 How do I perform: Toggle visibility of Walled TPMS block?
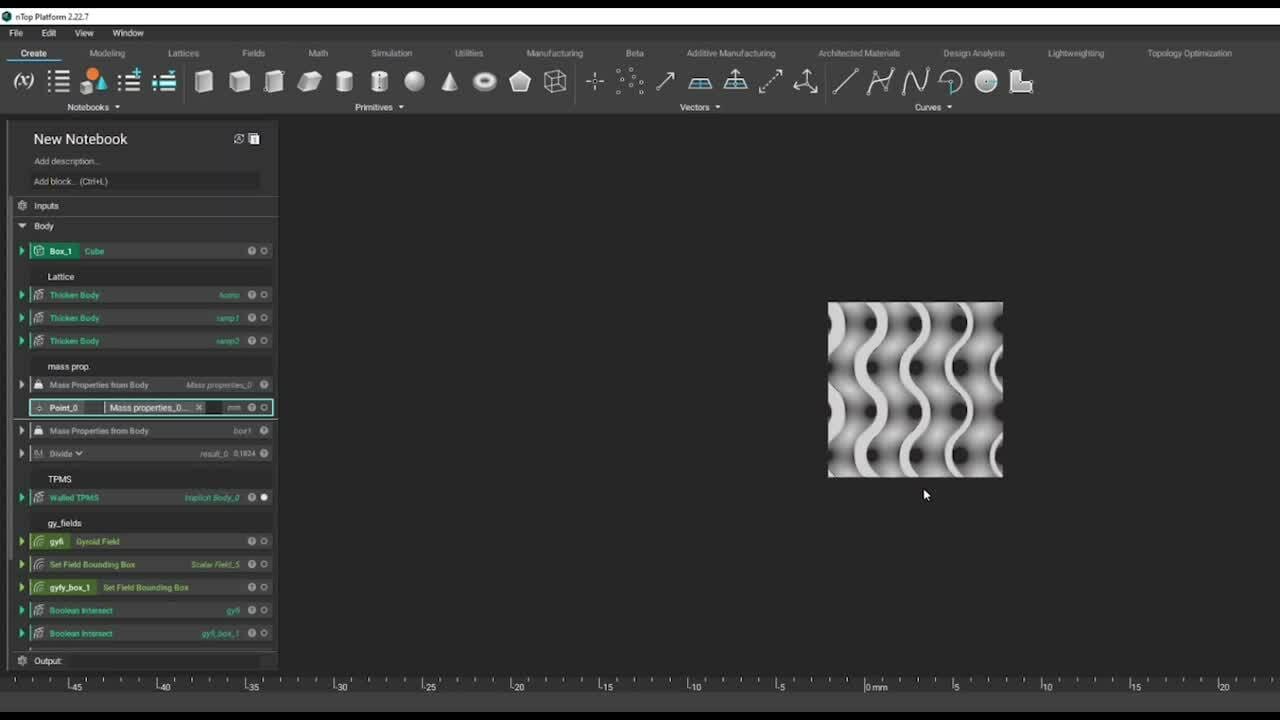click(264, 497)
